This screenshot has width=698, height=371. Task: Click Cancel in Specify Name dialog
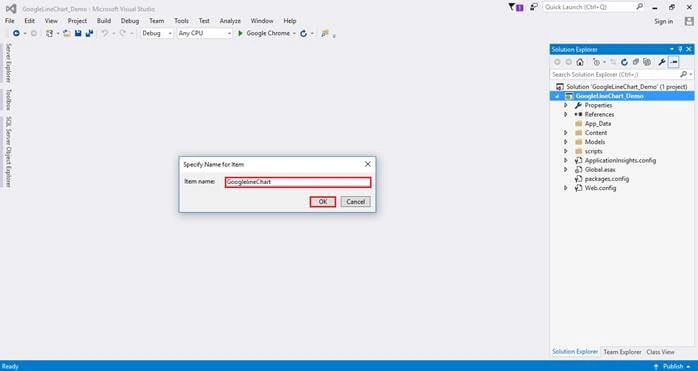(x=356, y=202)
